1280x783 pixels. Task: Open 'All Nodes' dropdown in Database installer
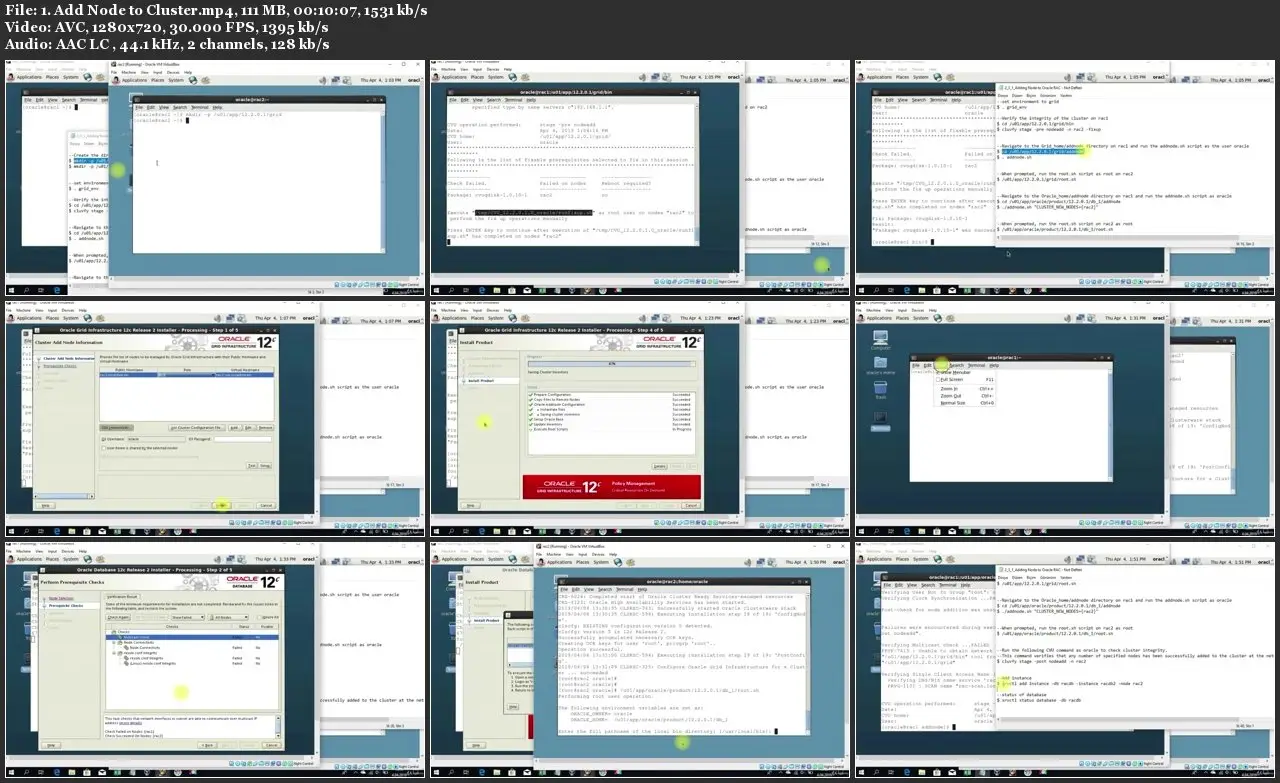(230, 617)
